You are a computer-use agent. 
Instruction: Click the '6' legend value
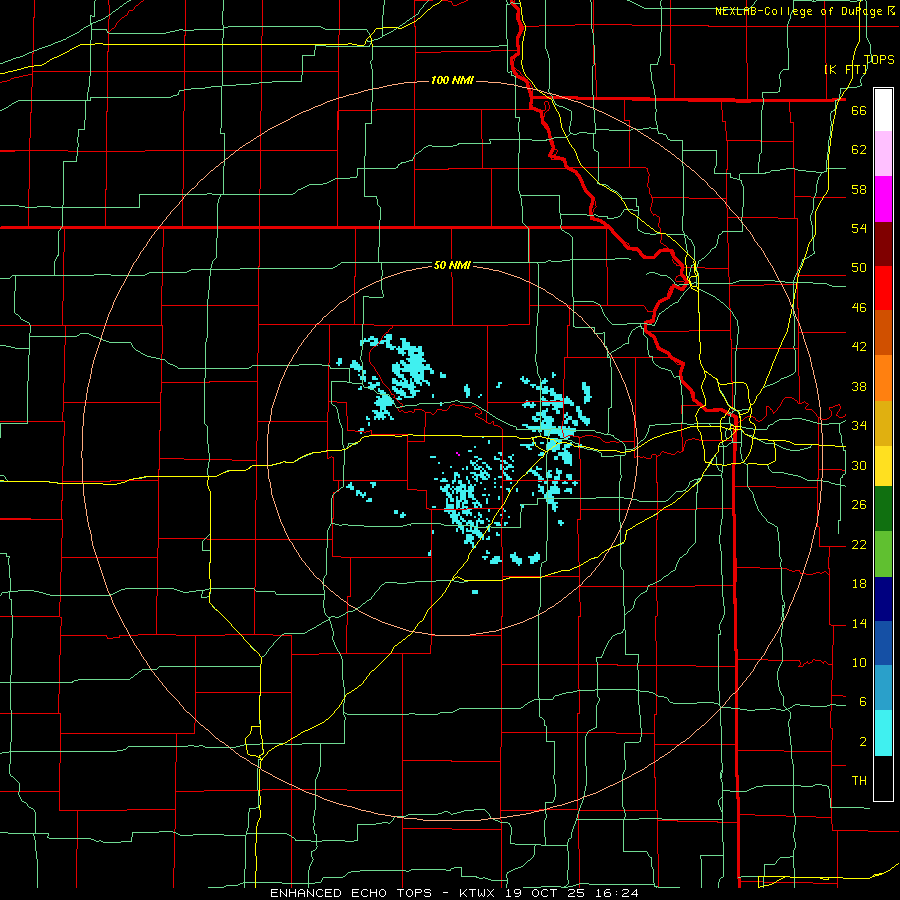point(862,702)
